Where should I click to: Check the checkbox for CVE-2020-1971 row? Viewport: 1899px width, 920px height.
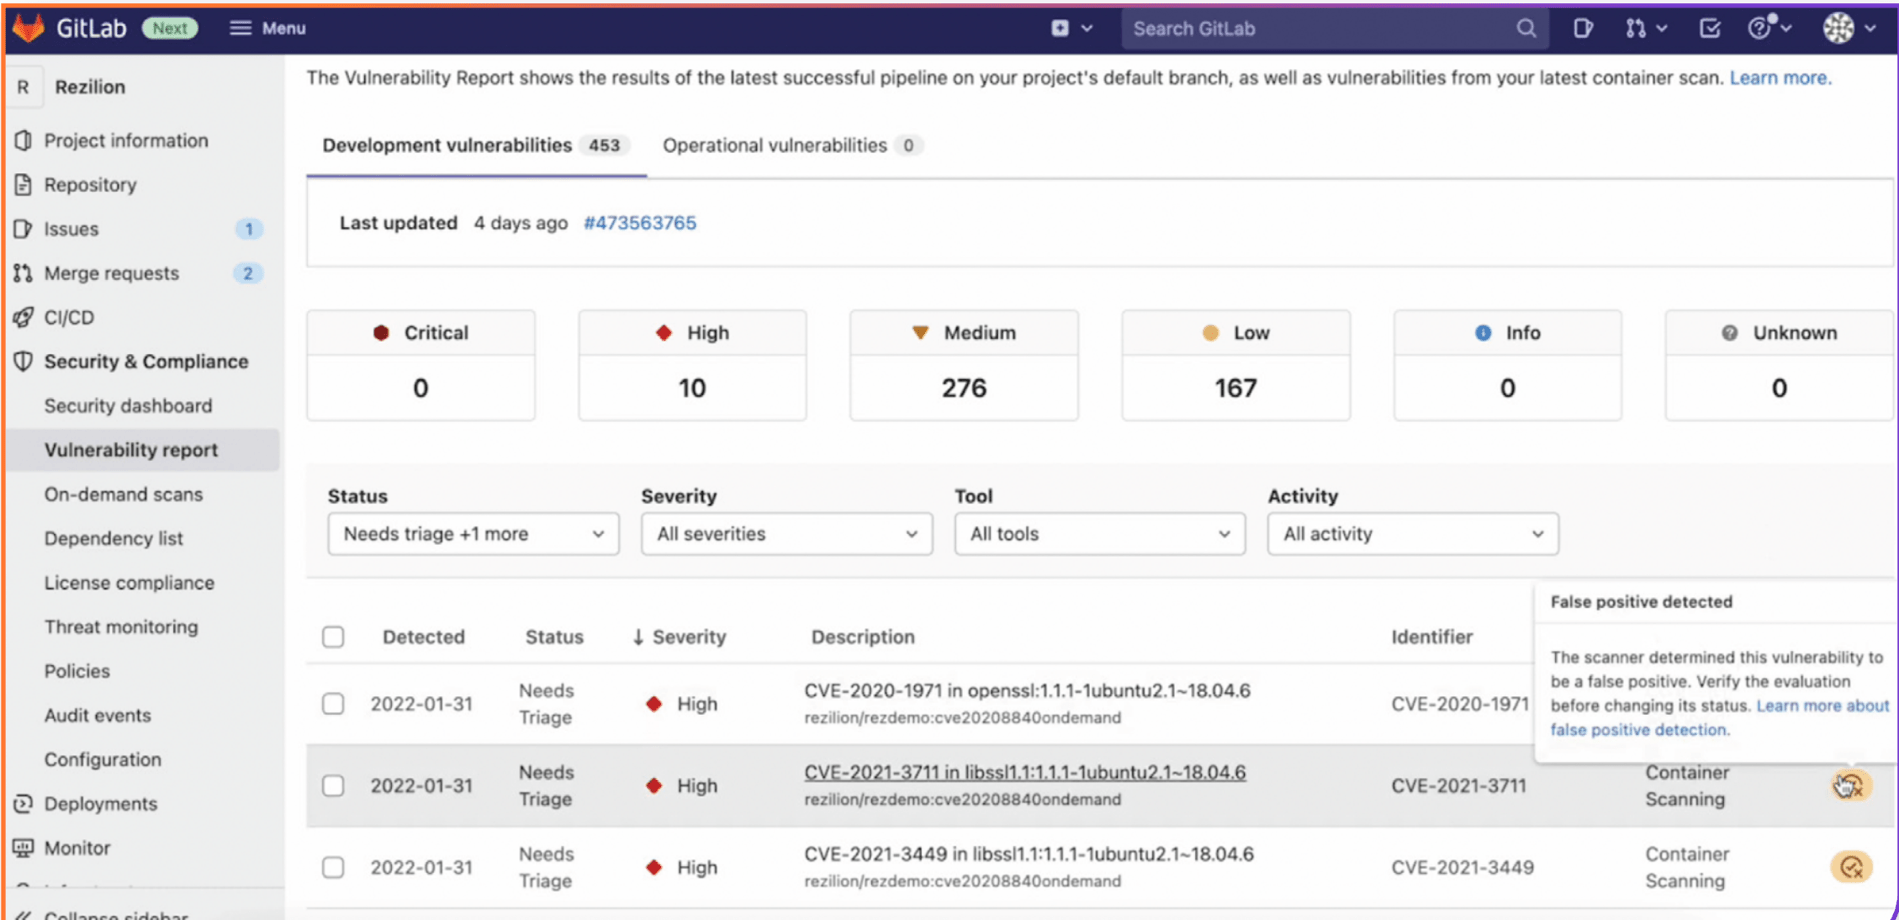[x=333, y=703]
